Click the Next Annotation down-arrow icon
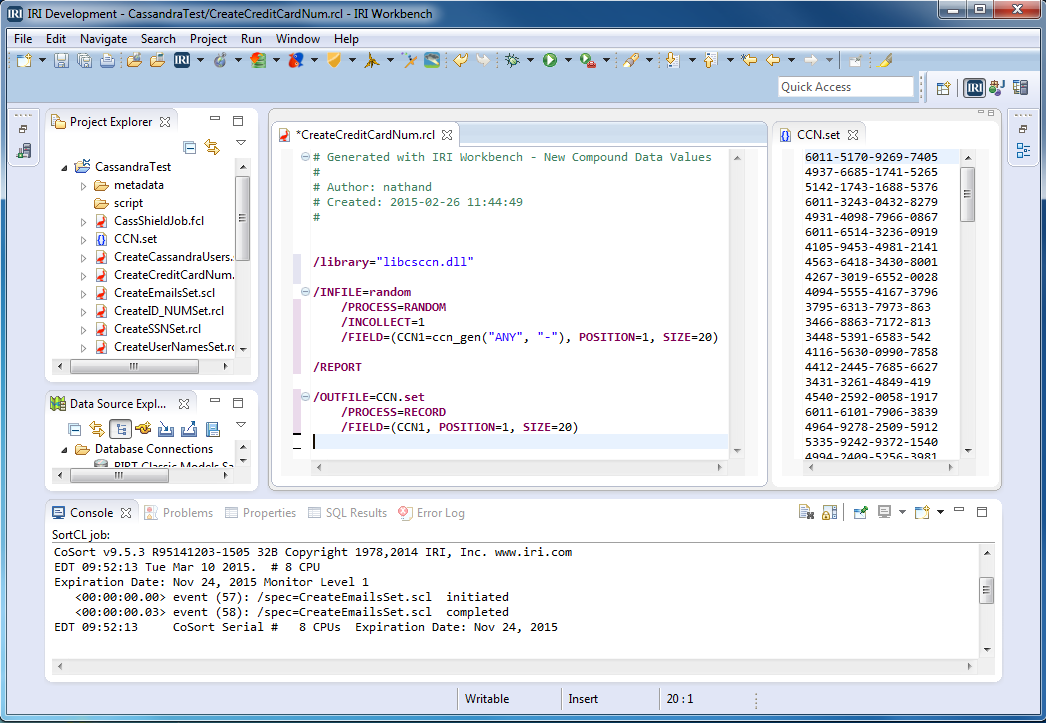The height and width of the screenshot is (723, 1046). pos(672,61)
